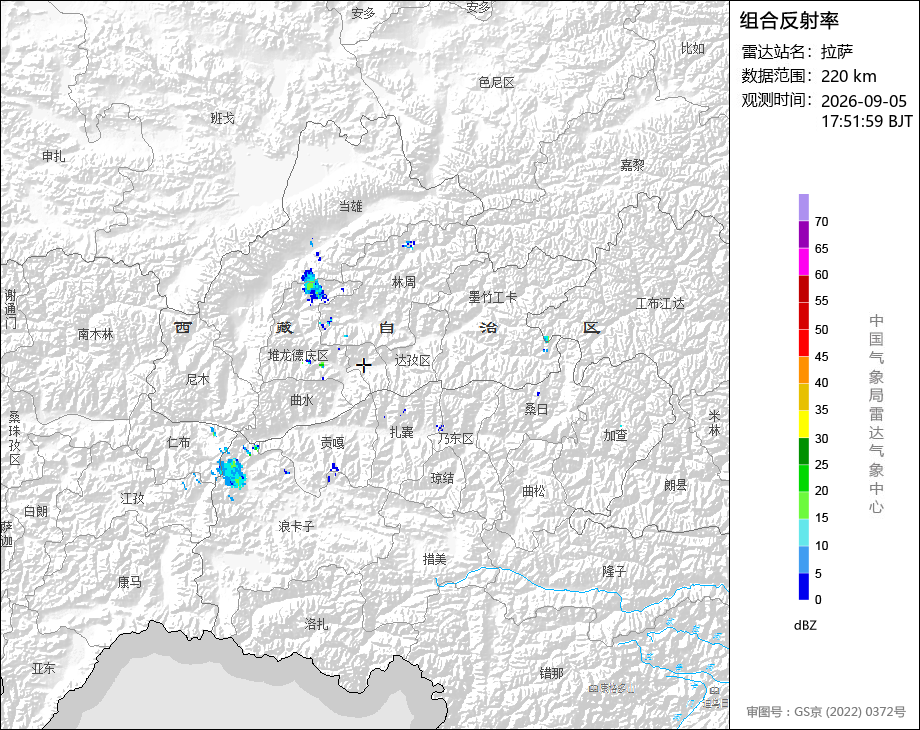Click the 申扎 place label
920x730 pixels.
[53, 156]
